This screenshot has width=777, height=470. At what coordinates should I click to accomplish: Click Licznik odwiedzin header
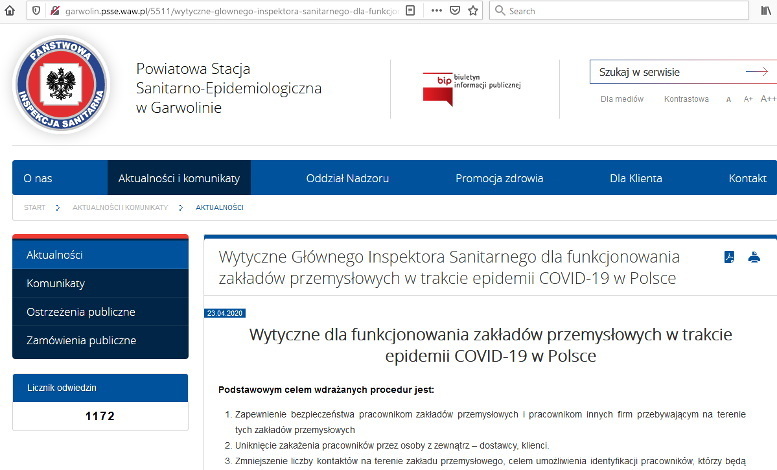pyautogui.click(x=100, y=388)
